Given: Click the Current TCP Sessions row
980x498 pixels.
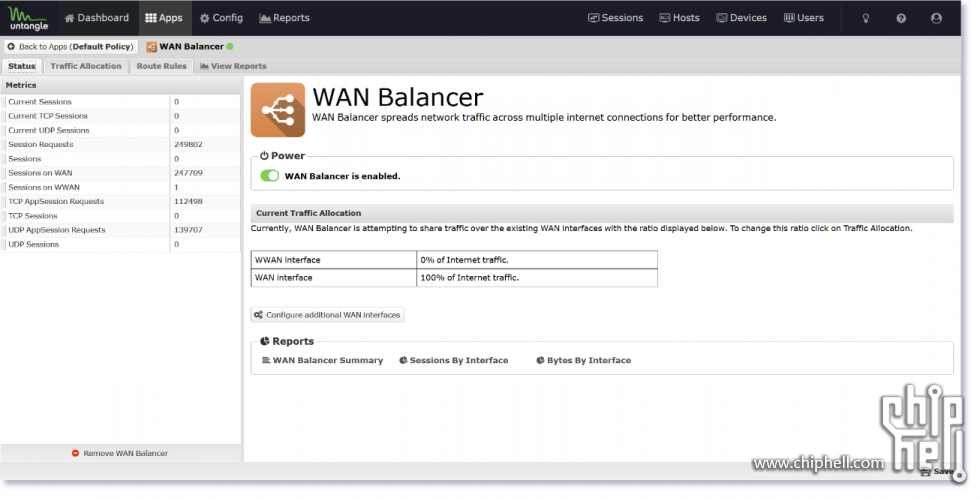Looking at the screenshot, I should pos(121,116).
